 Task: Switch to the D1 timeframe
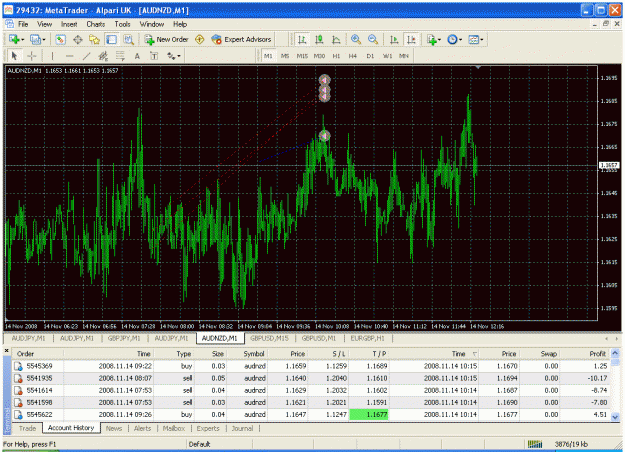tap(370, 56)
